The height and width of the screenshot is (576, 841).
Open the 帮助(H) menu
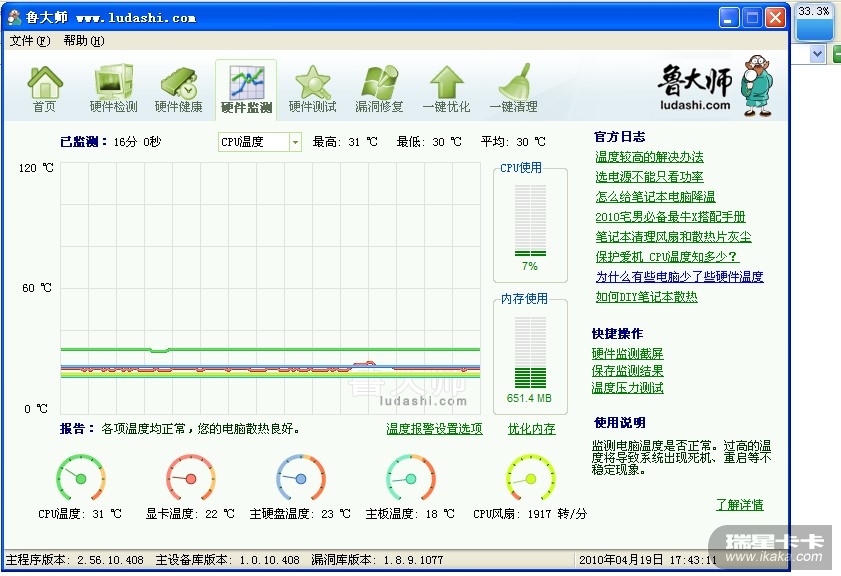(84, 41)
